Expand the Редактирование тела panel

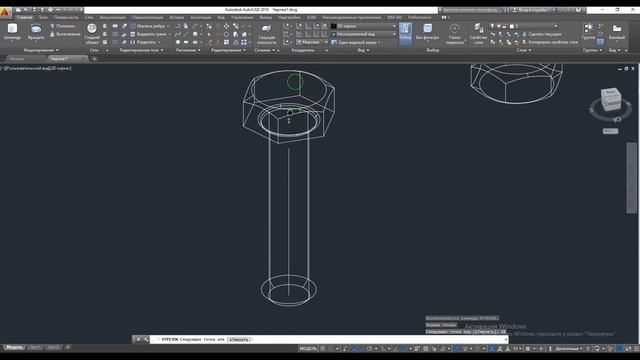click(x=141, y=50)
